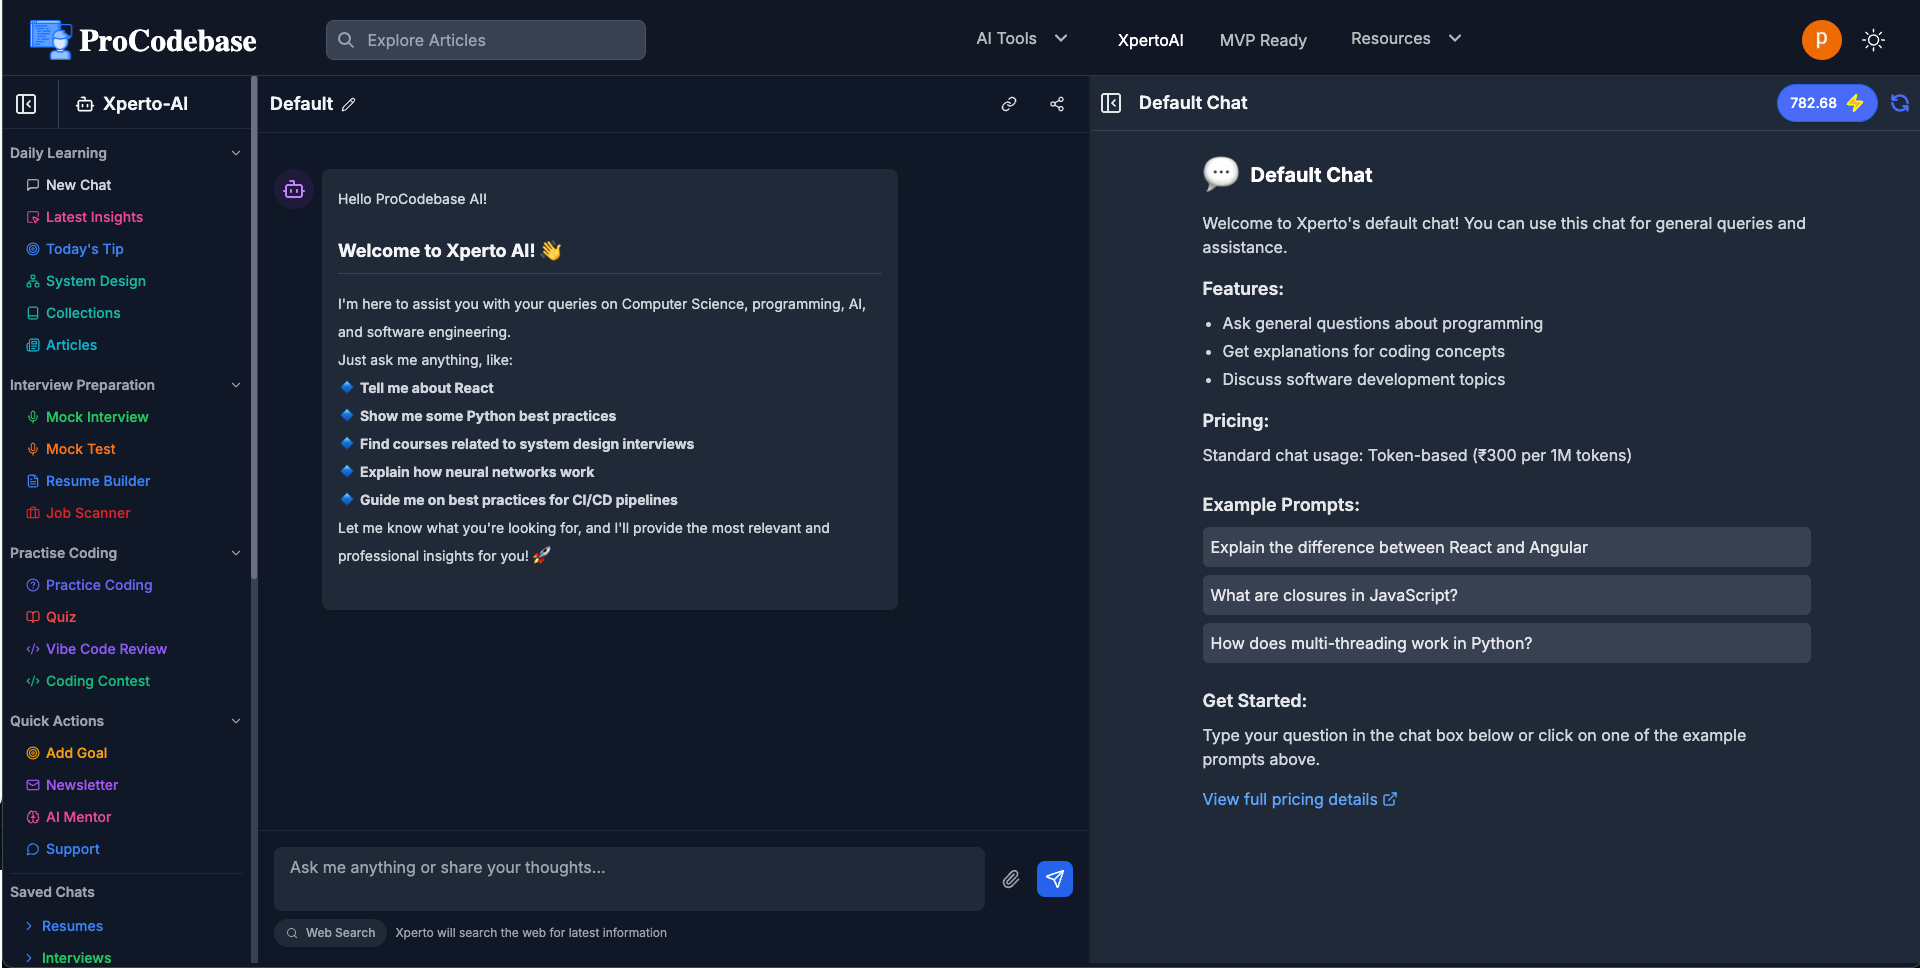Screen dimensions: 1920x968
Task: Open the AI Tools dropdown
Action: pyautogui.click(x=1022, y=39)
